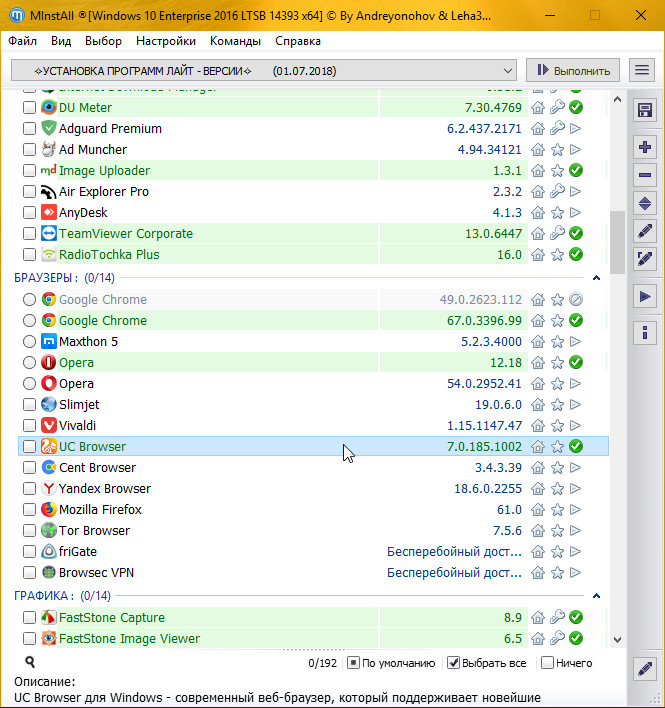
Task: Select the Maxthon 5 radio button
Action: coord(29,341)
